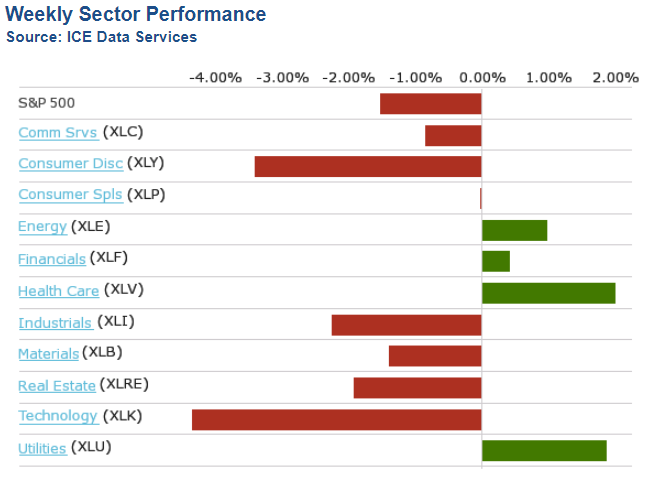
Task: Open the Comm Srvs sector link
Action: (57, 133)
